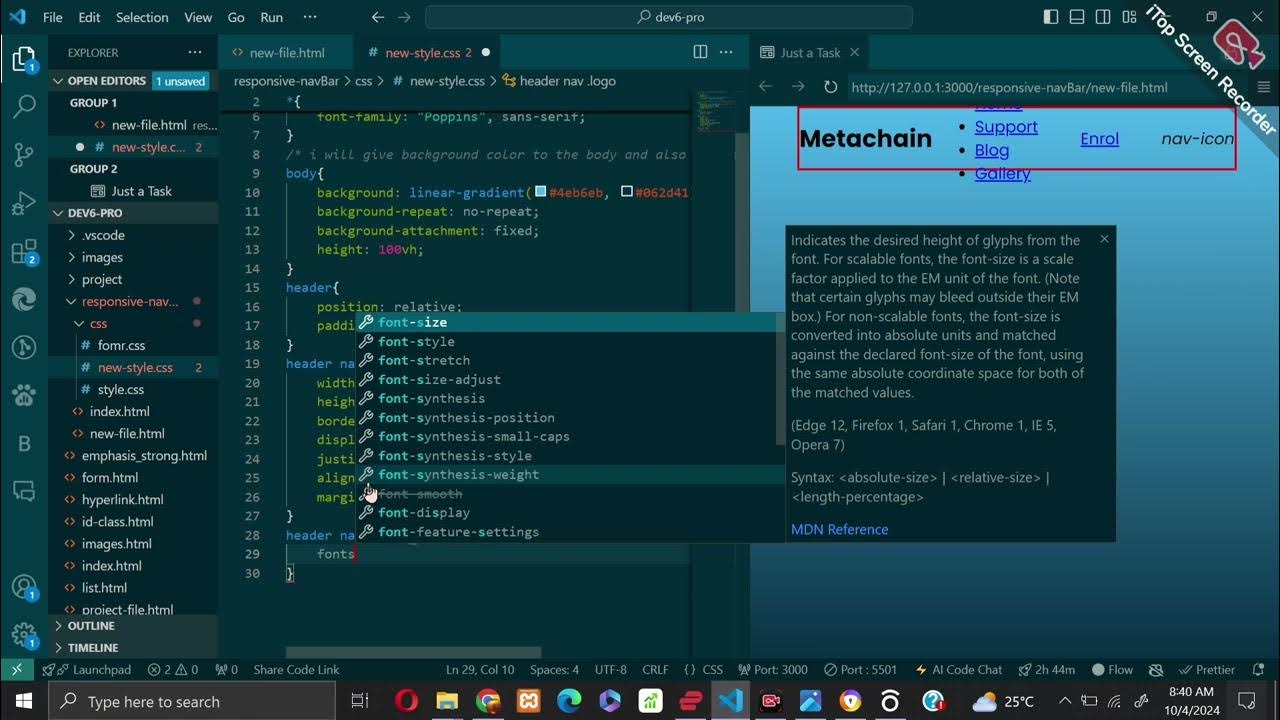Reload the Just a Task preview page

click(830, 87)
